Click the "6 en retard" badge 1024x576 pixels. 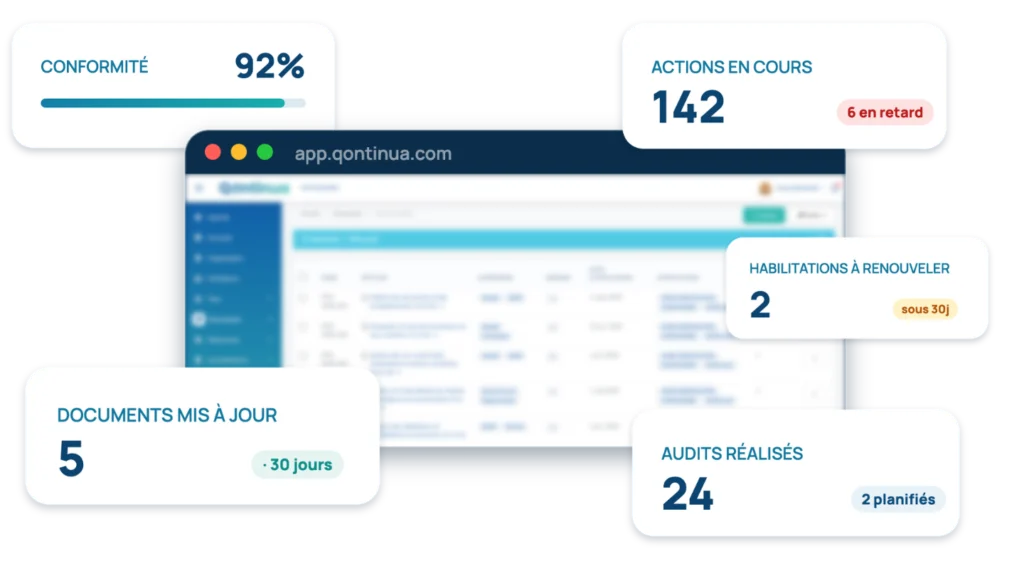click(885, 112)
